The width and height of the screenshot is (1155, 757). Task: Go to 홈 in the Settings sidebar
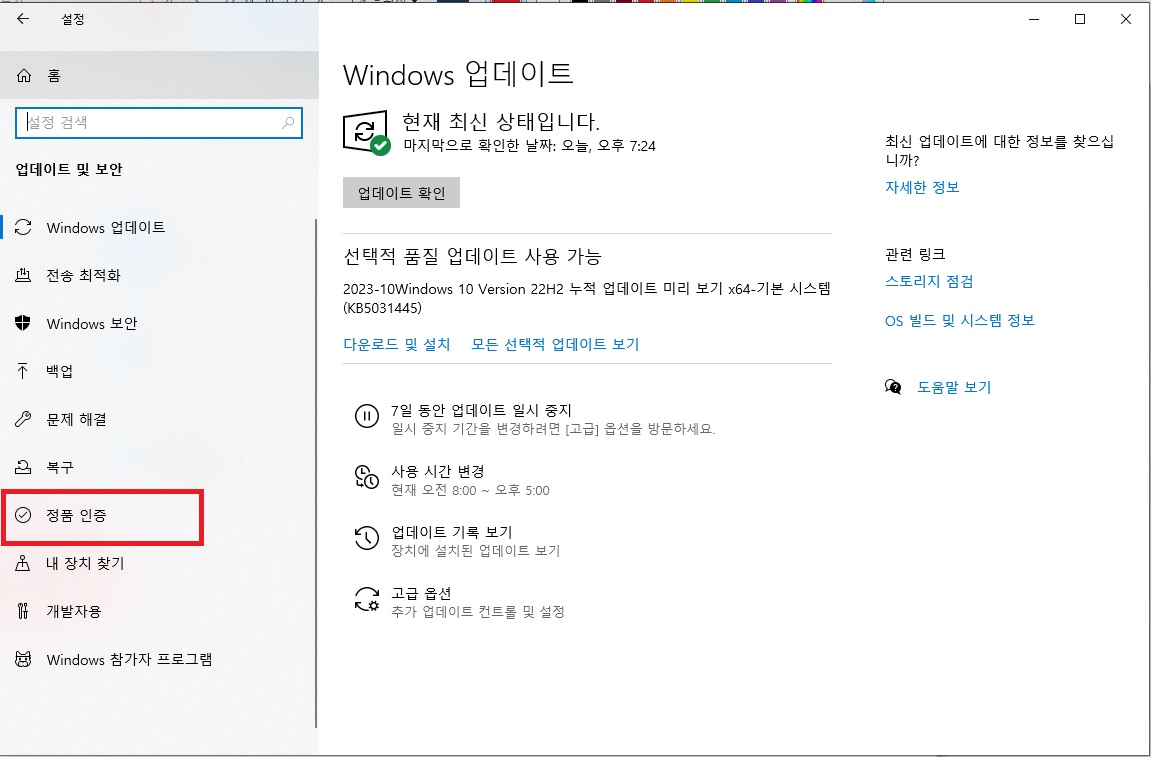(x=159, y=75)
